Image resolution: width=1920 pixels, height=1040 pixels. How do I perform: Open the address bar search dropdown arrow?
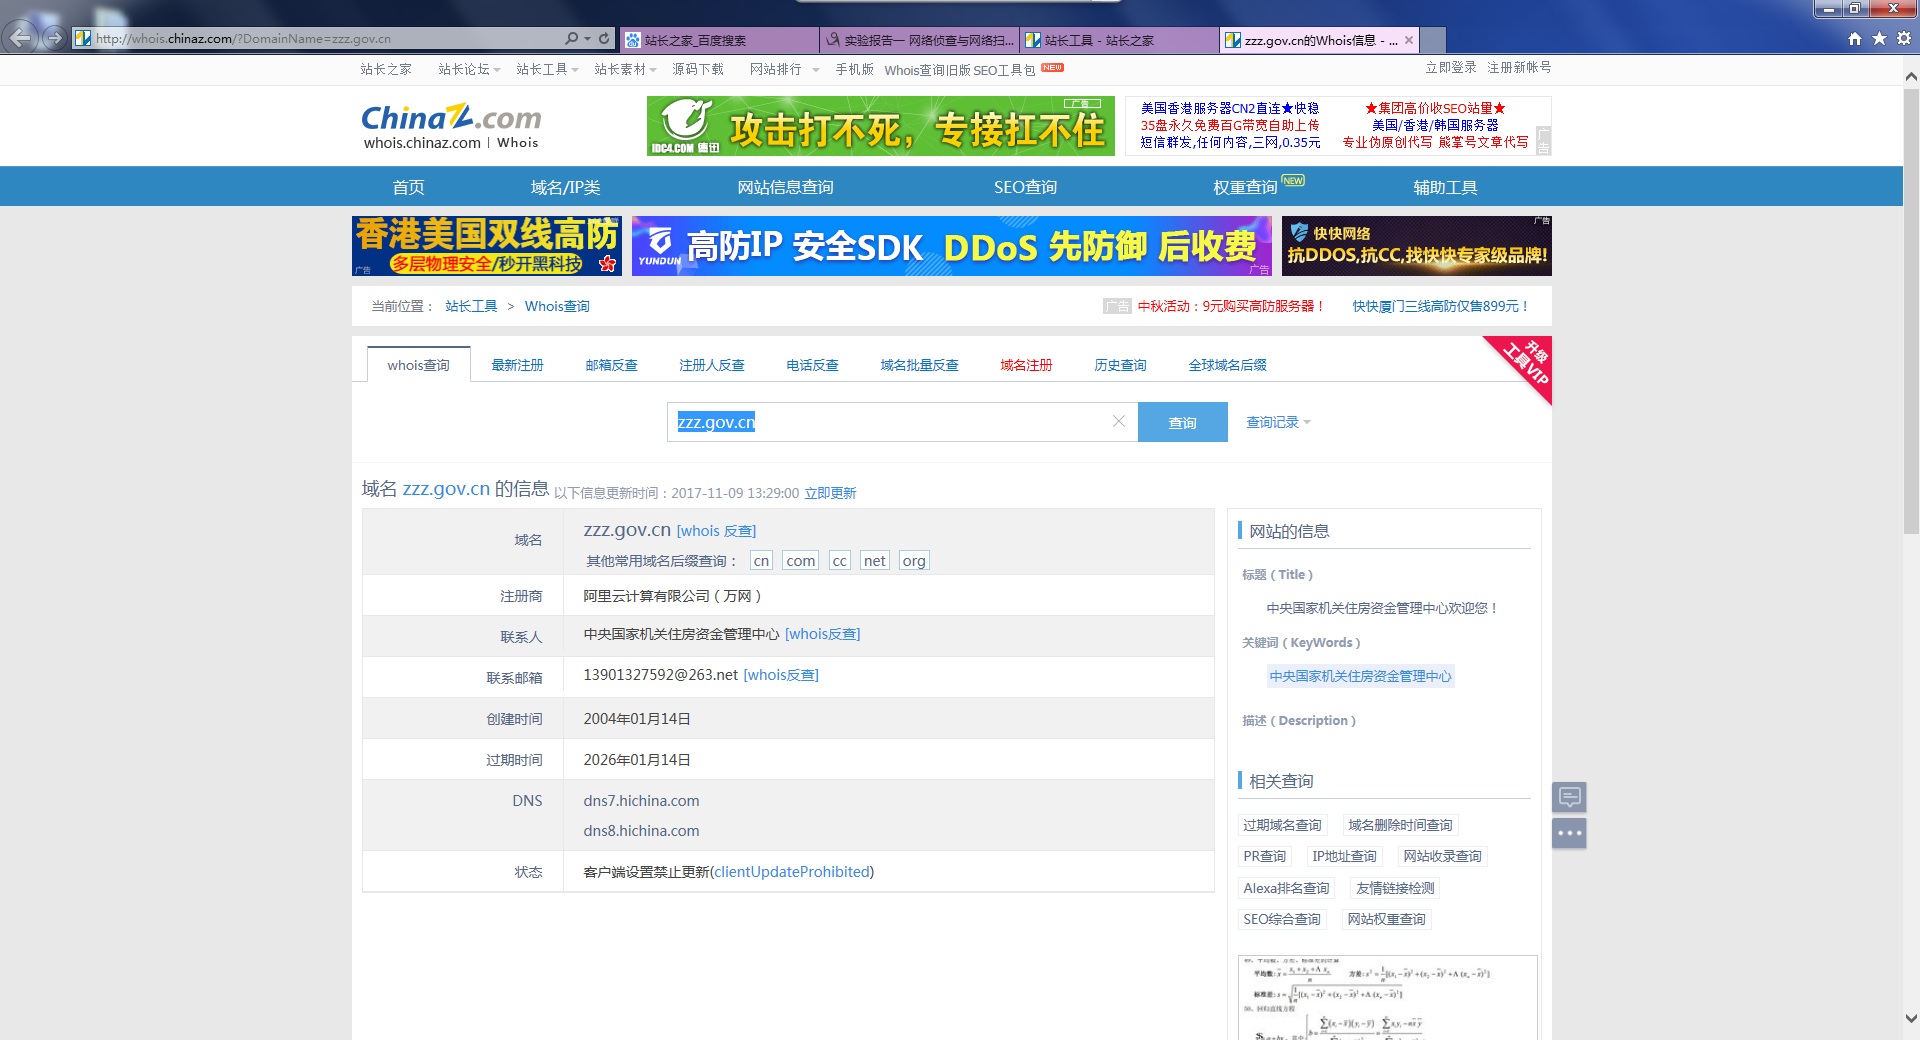587,39
